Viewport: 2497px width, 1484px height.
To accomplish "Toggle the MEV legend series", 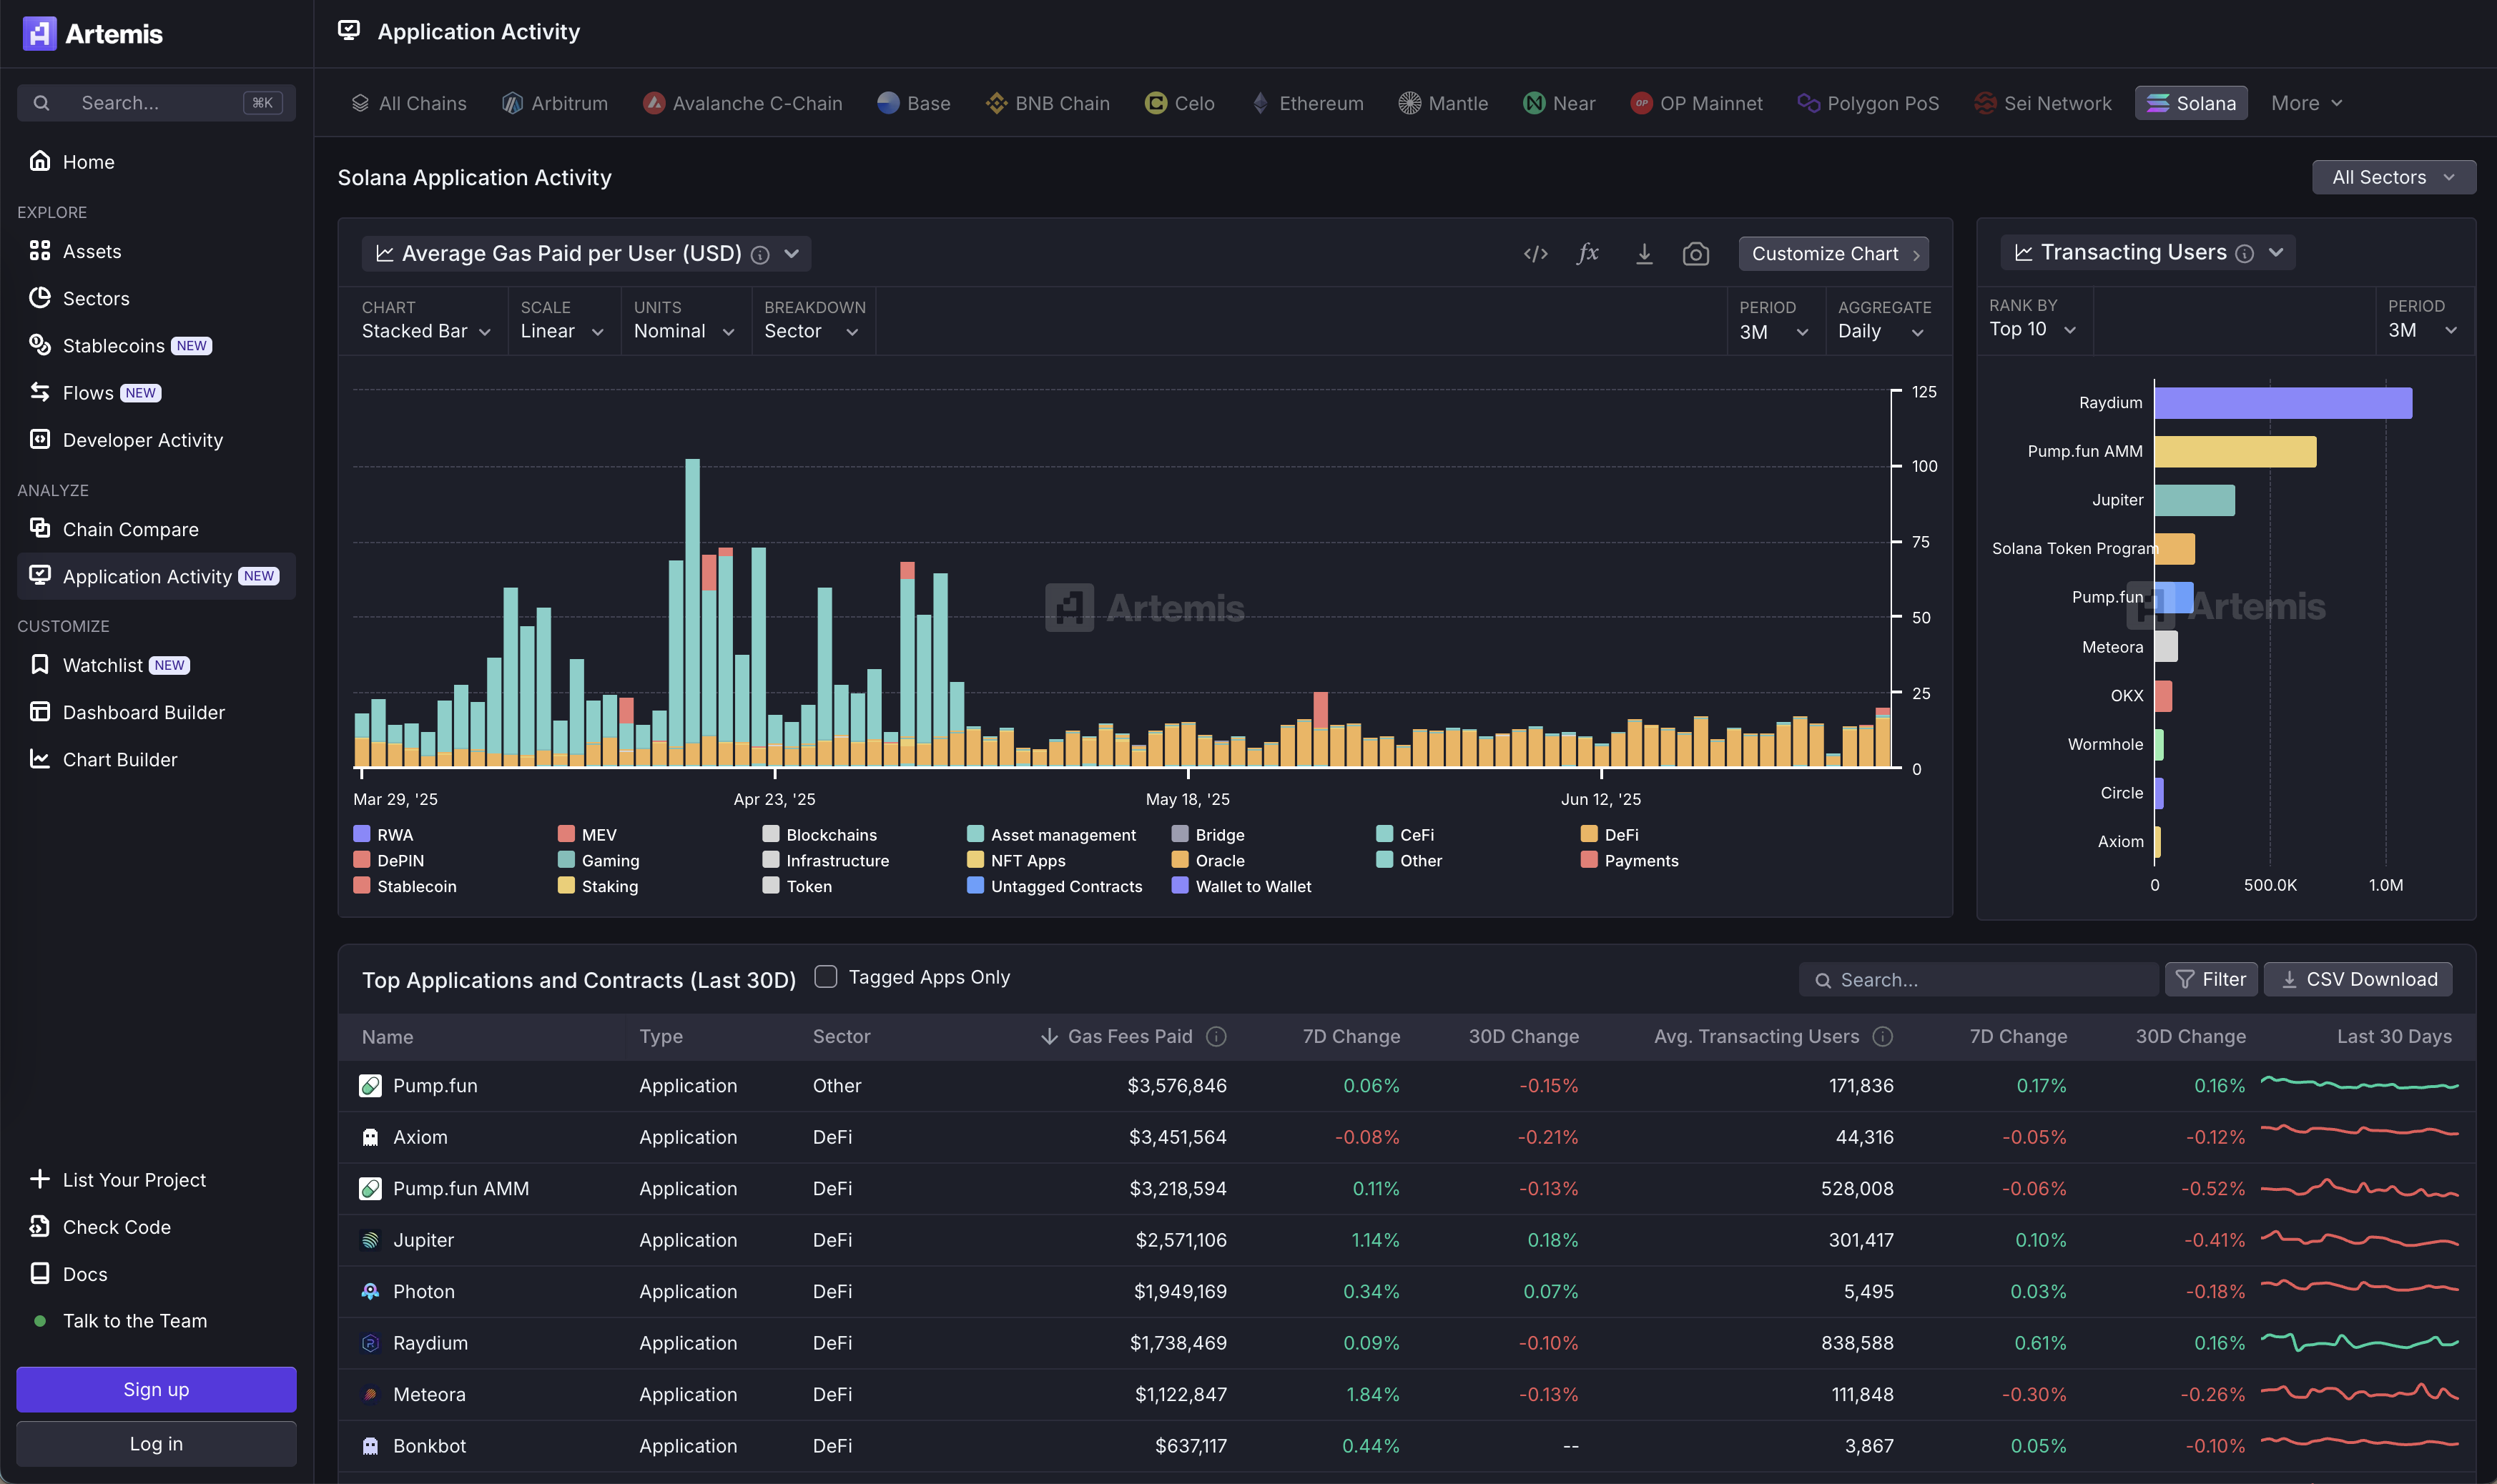I will click(587, 834).
